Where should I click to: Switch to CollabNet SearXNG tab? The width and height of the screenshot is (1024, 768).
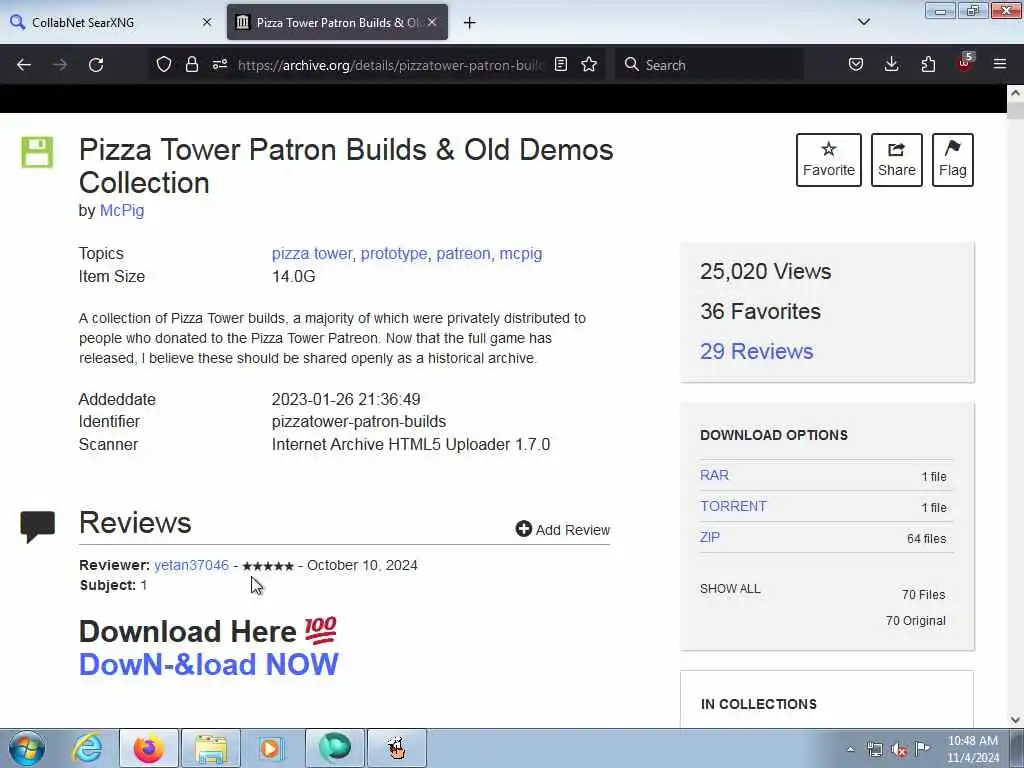click(112, 22)
